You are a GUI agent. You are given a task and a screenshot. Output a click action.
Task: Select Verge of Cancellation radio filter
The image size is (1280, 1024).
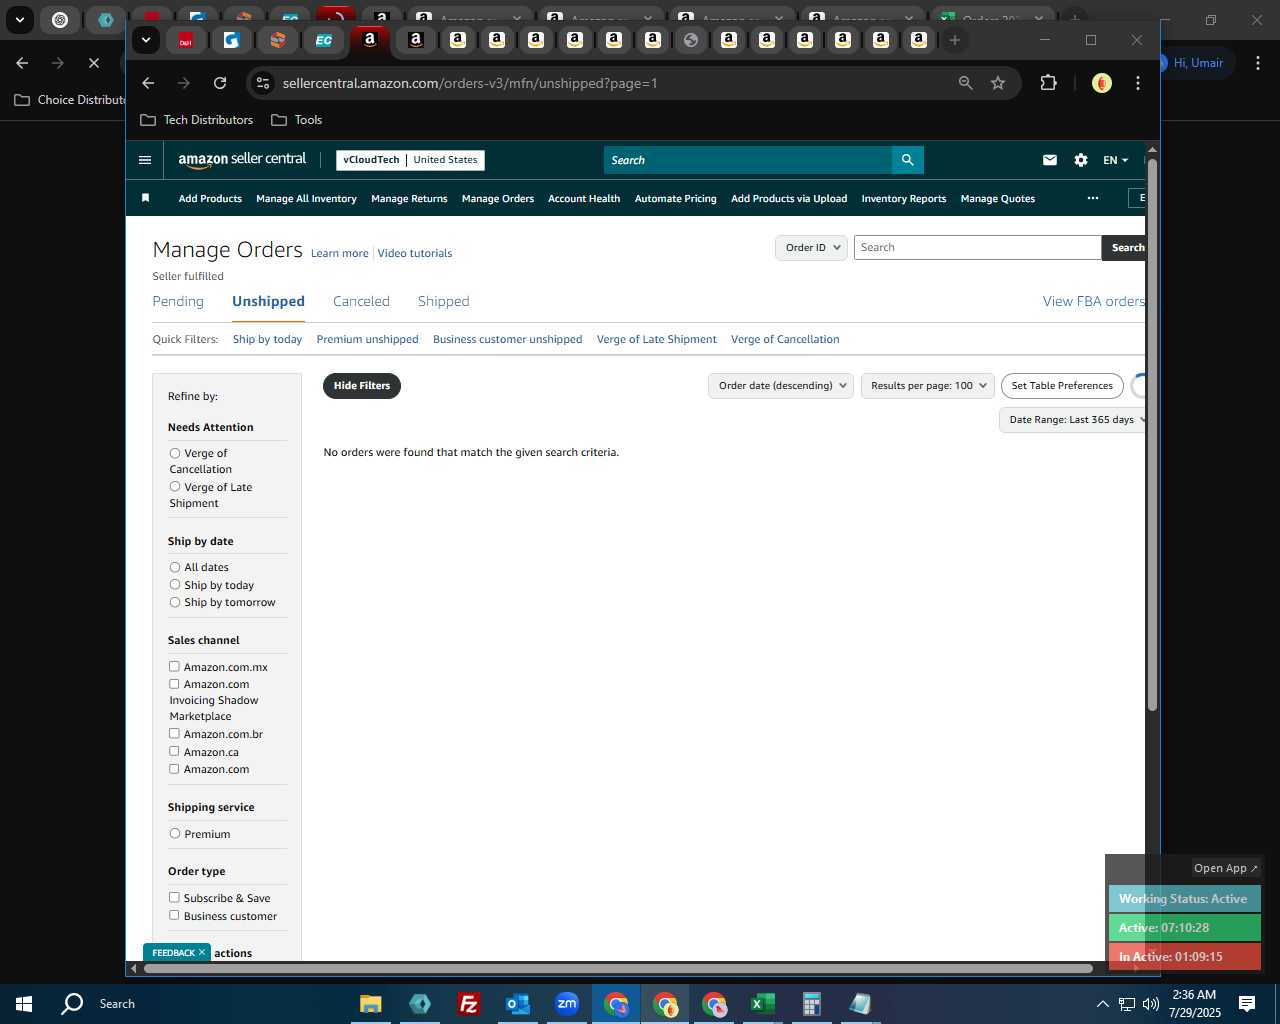(x=175, y=454)
